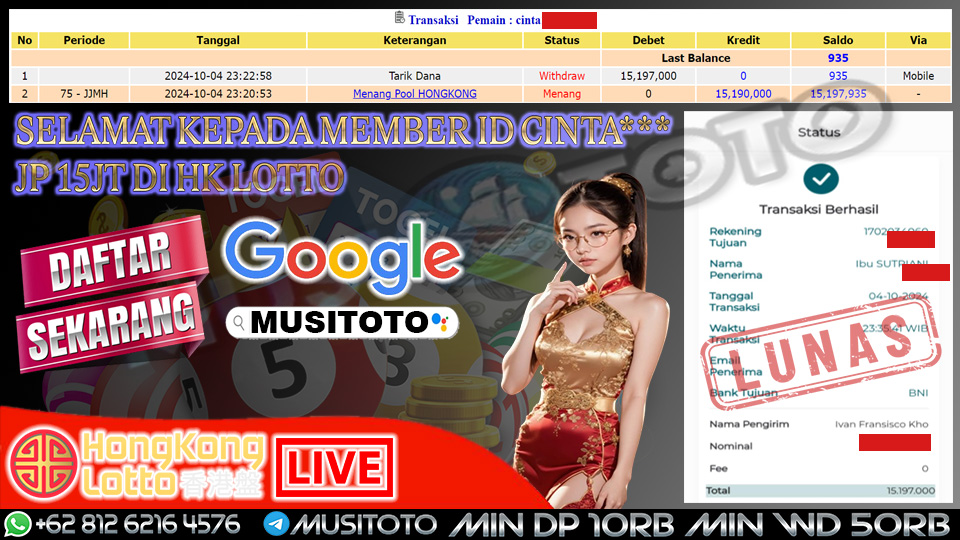Screen dimensions: 960x540
Task: Click the HongKong Lotto round emblem
Action: coord(44,463)
